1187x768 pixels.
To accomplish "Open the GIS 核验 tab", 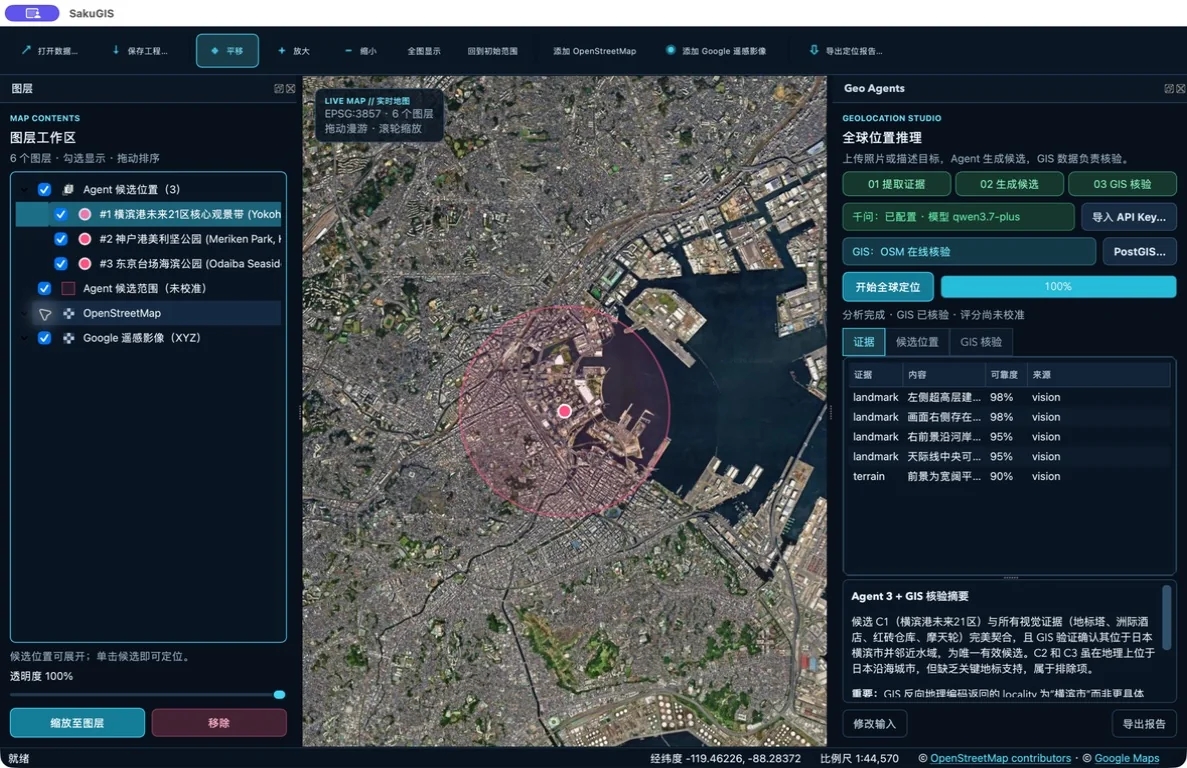I will [x=980, y=342].
